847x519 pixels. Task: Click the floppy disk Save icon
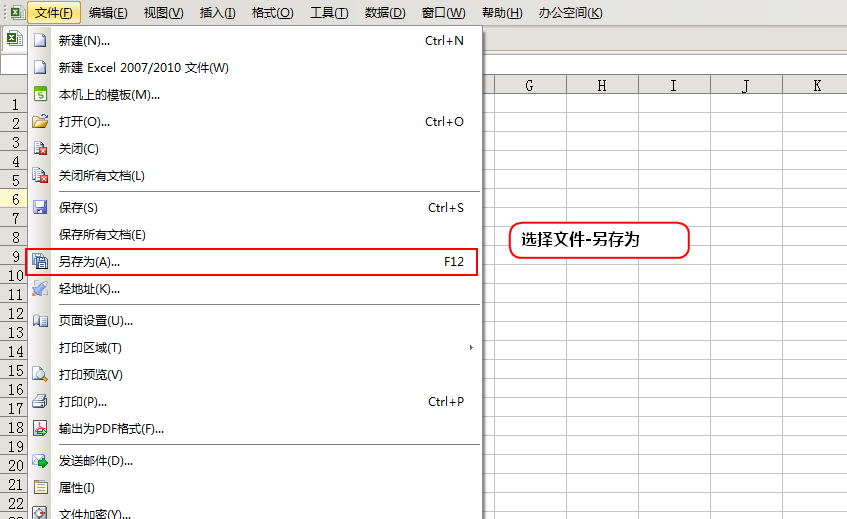(40, 208)
